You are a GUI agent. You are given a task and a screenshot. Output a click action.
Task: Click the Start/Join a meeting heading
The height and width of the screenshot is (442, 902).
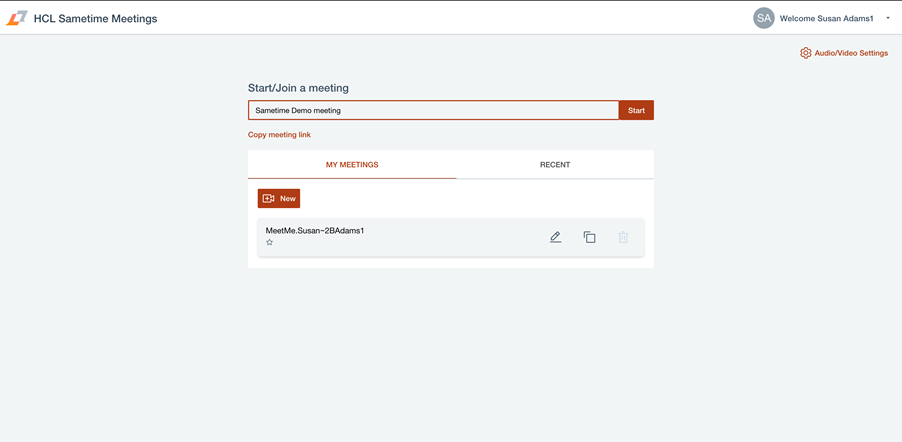298,88
